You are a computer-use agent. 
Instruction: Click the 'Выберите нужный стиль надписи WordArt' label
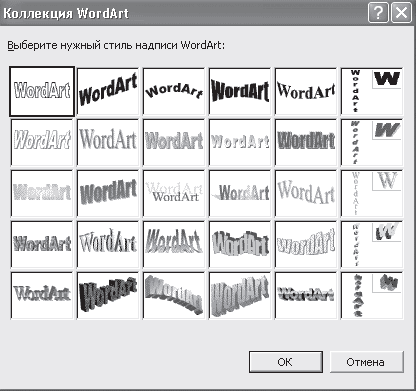pyautogui.click(x=116, y=45)
